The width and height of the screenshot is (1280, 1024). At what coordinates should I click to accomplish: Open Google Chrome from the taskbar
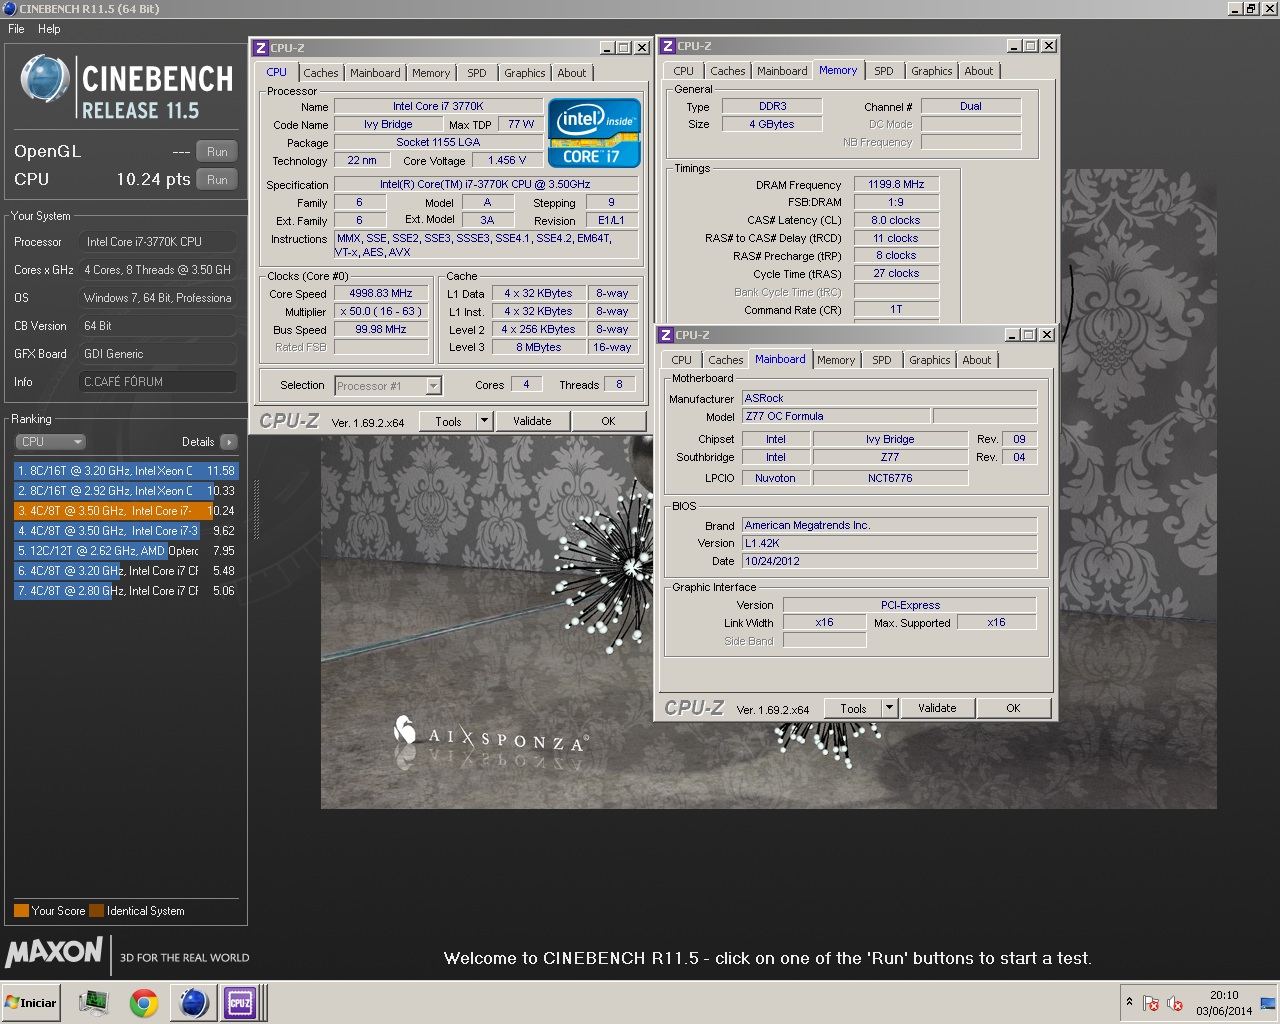point(144,1003)
